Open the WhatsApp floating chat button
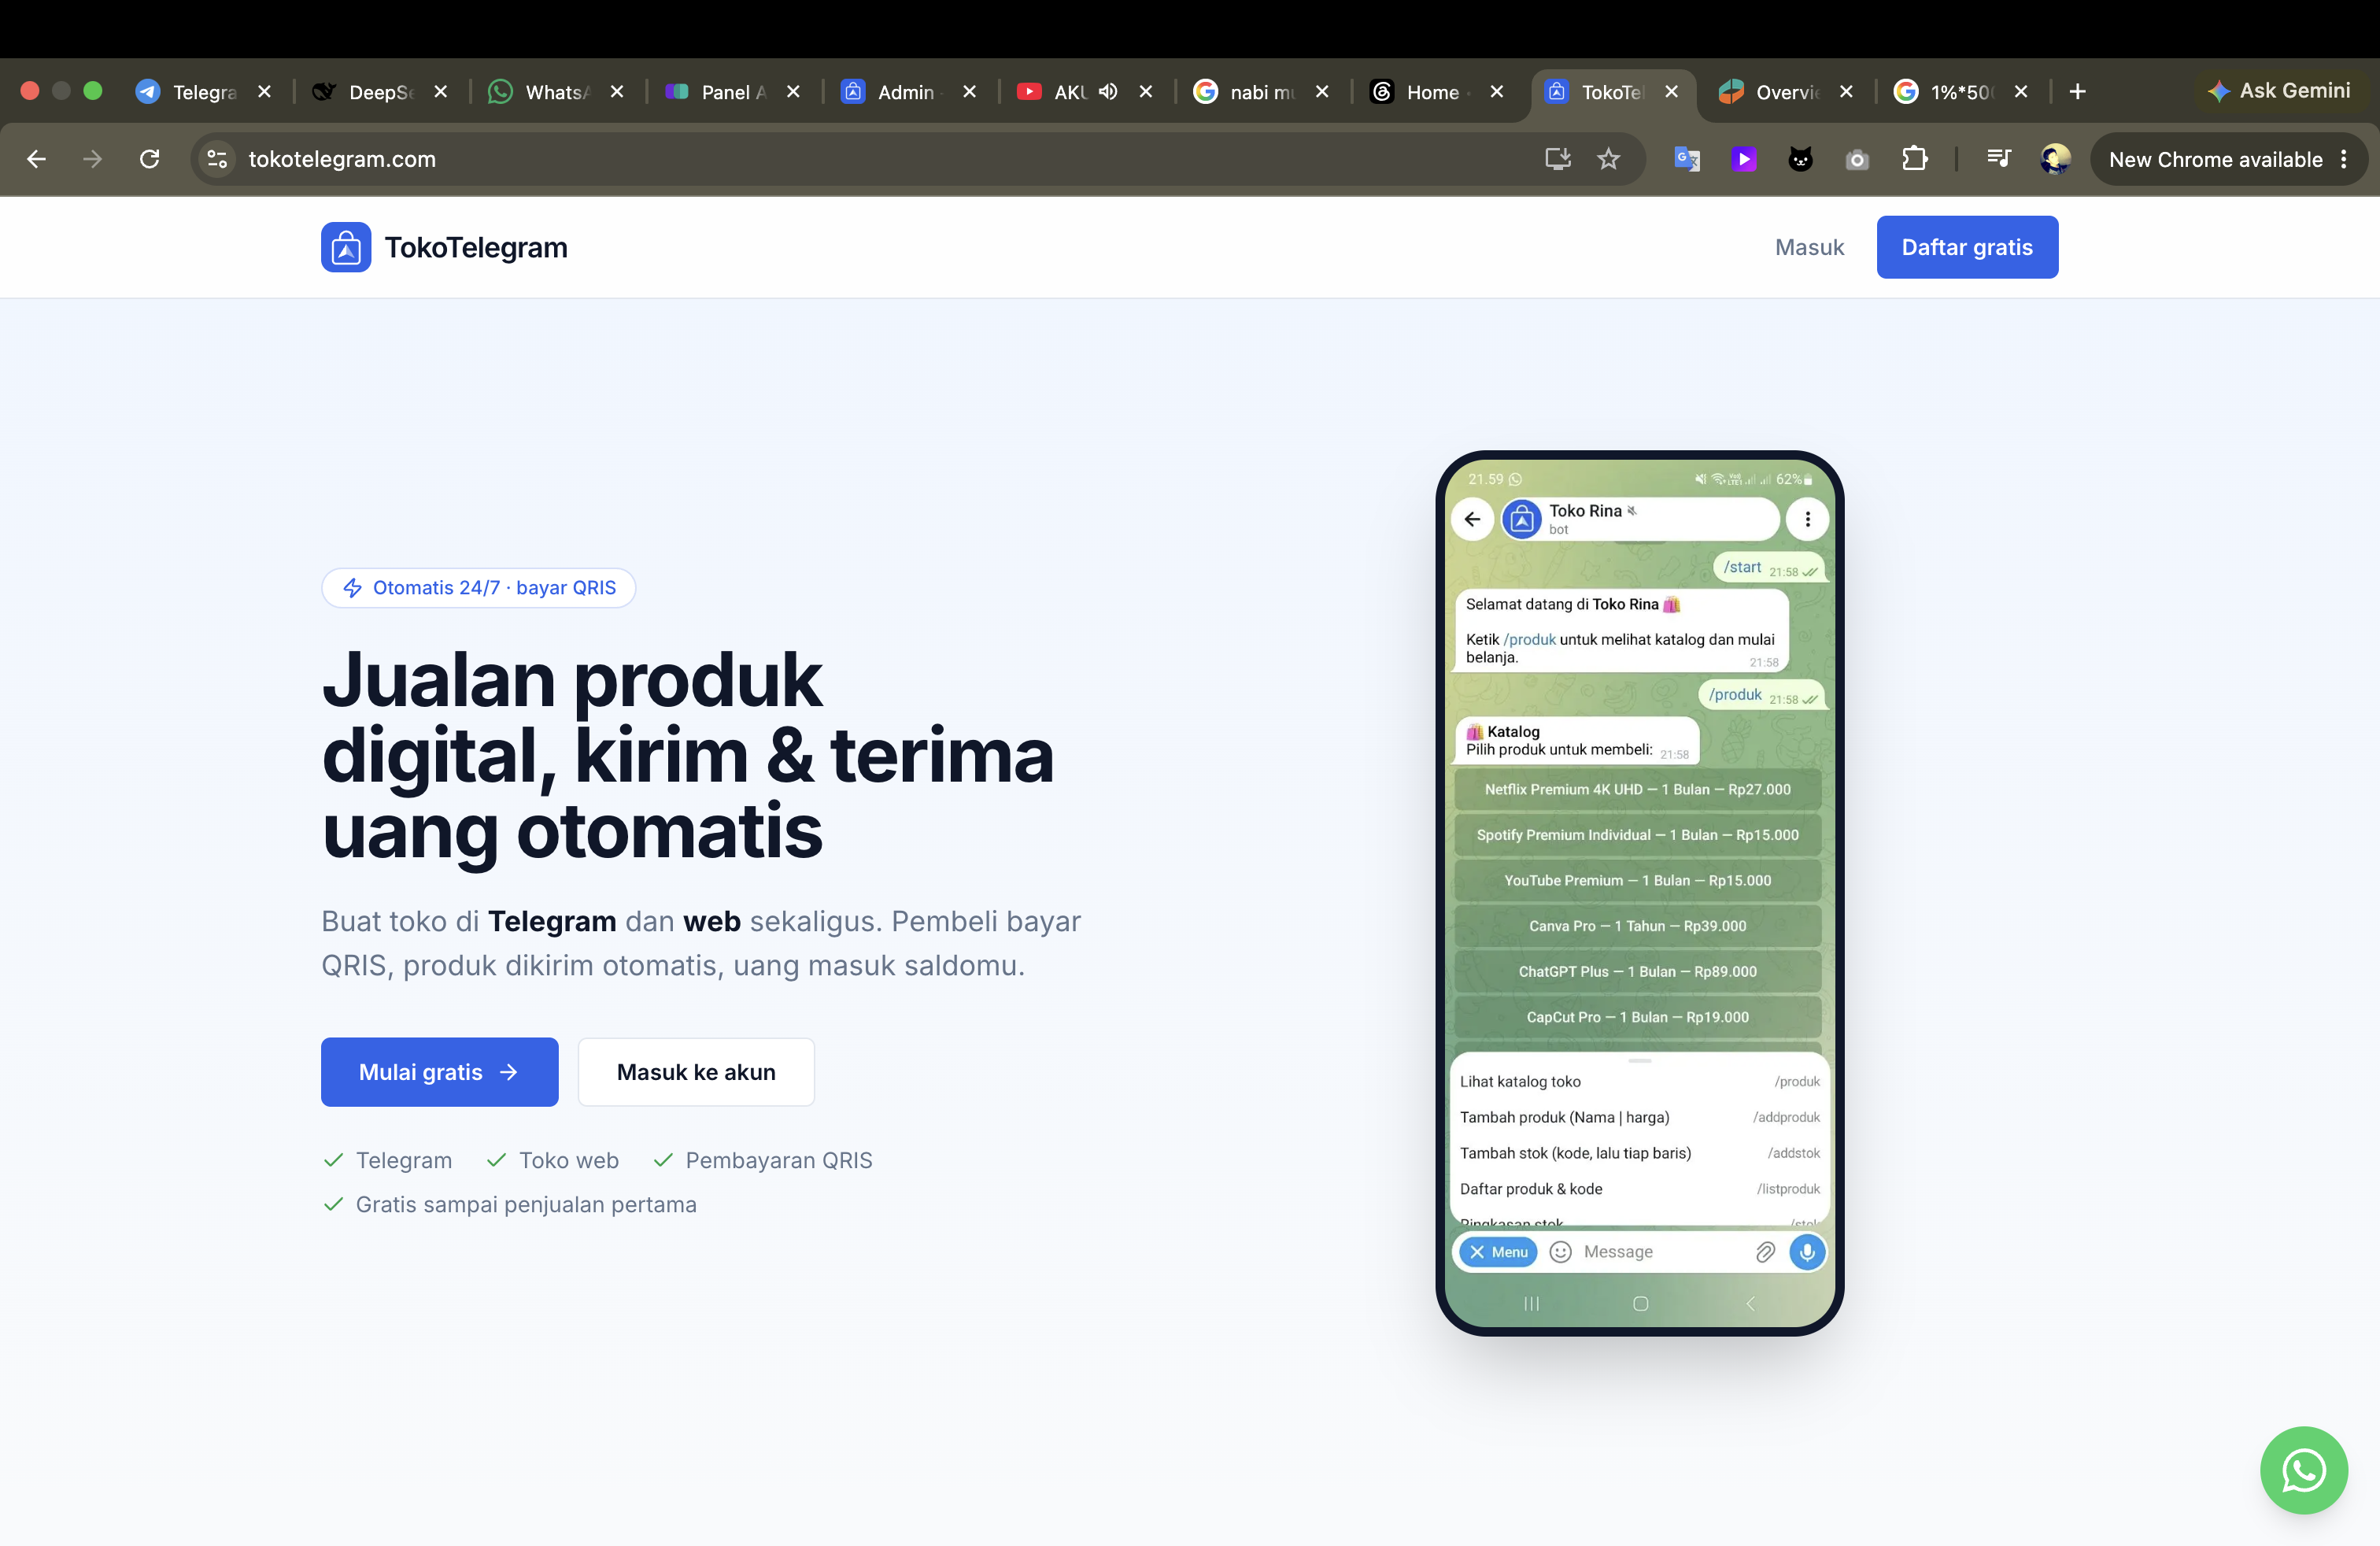The width and height of the screenshot is (2380, 1546). pos(2304,1470)
